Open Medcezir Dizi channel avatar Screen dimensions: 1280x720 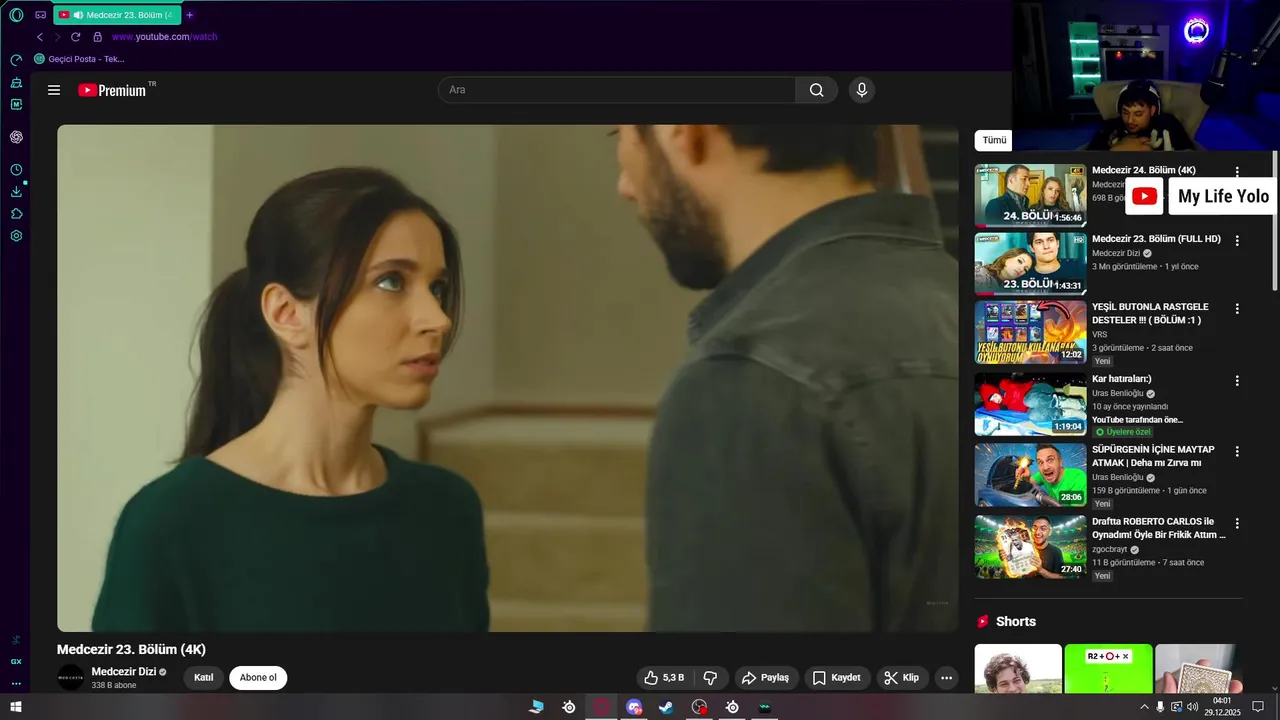click(x=71, y=677)
